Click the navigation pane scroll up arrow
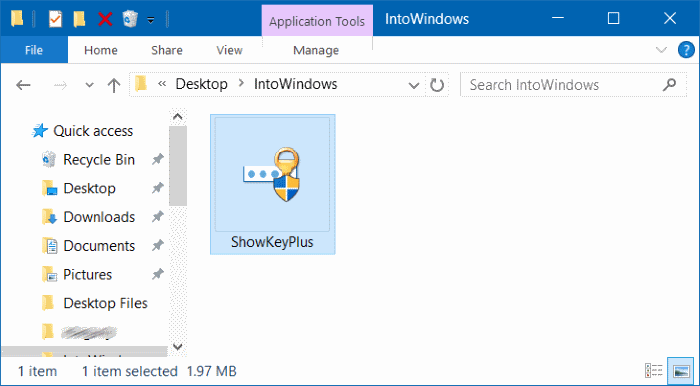Screen dimensions: 700x386 [178, 117]
